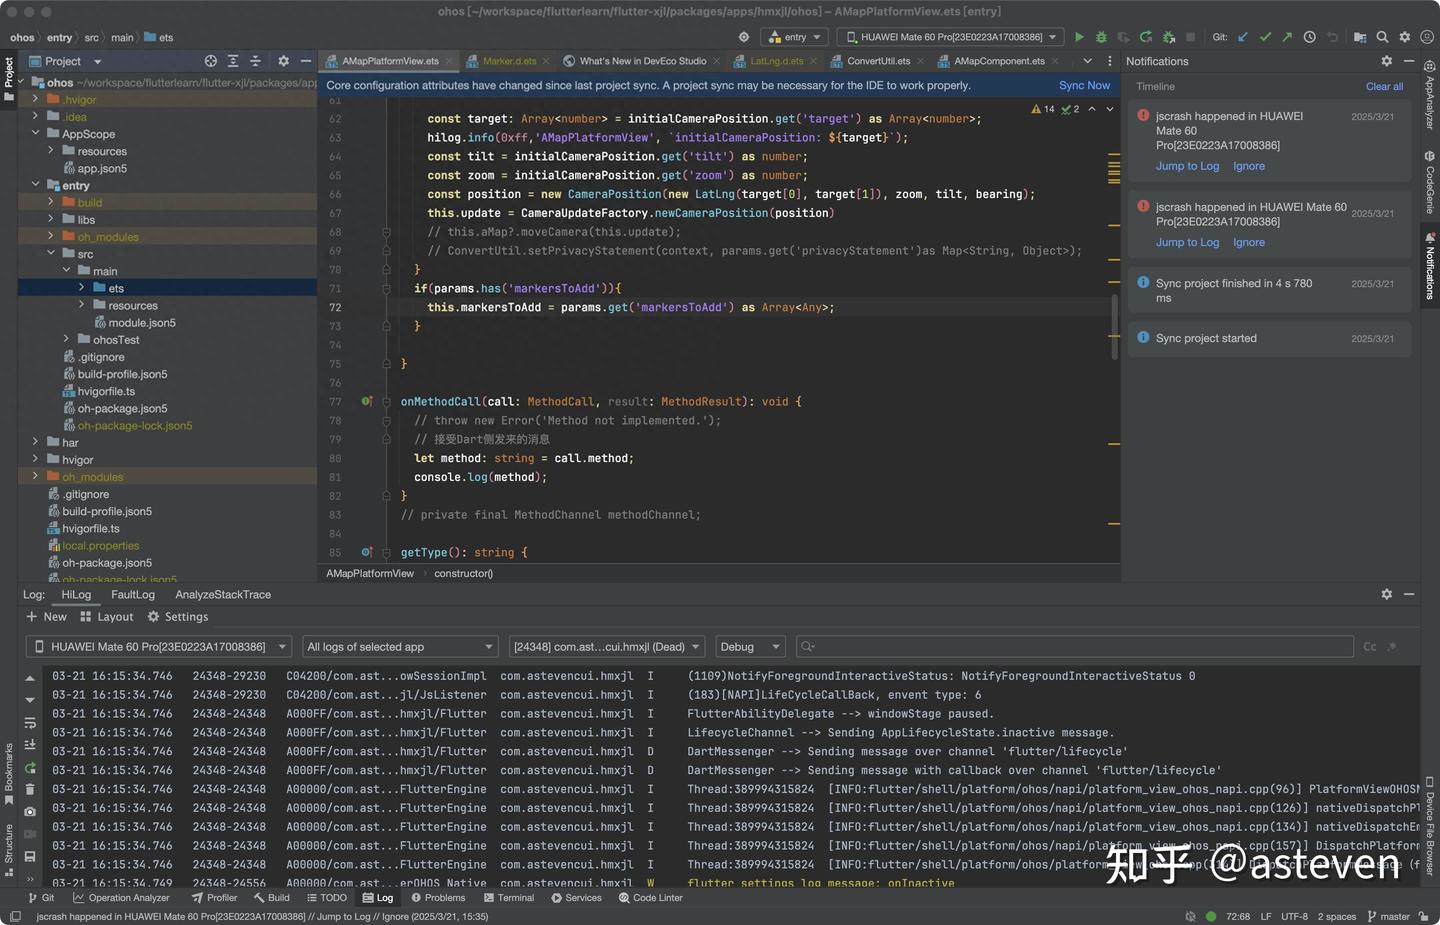Click the green Run button in toolbar
The image size is (1440, 925).
(x=1079, y=37)
